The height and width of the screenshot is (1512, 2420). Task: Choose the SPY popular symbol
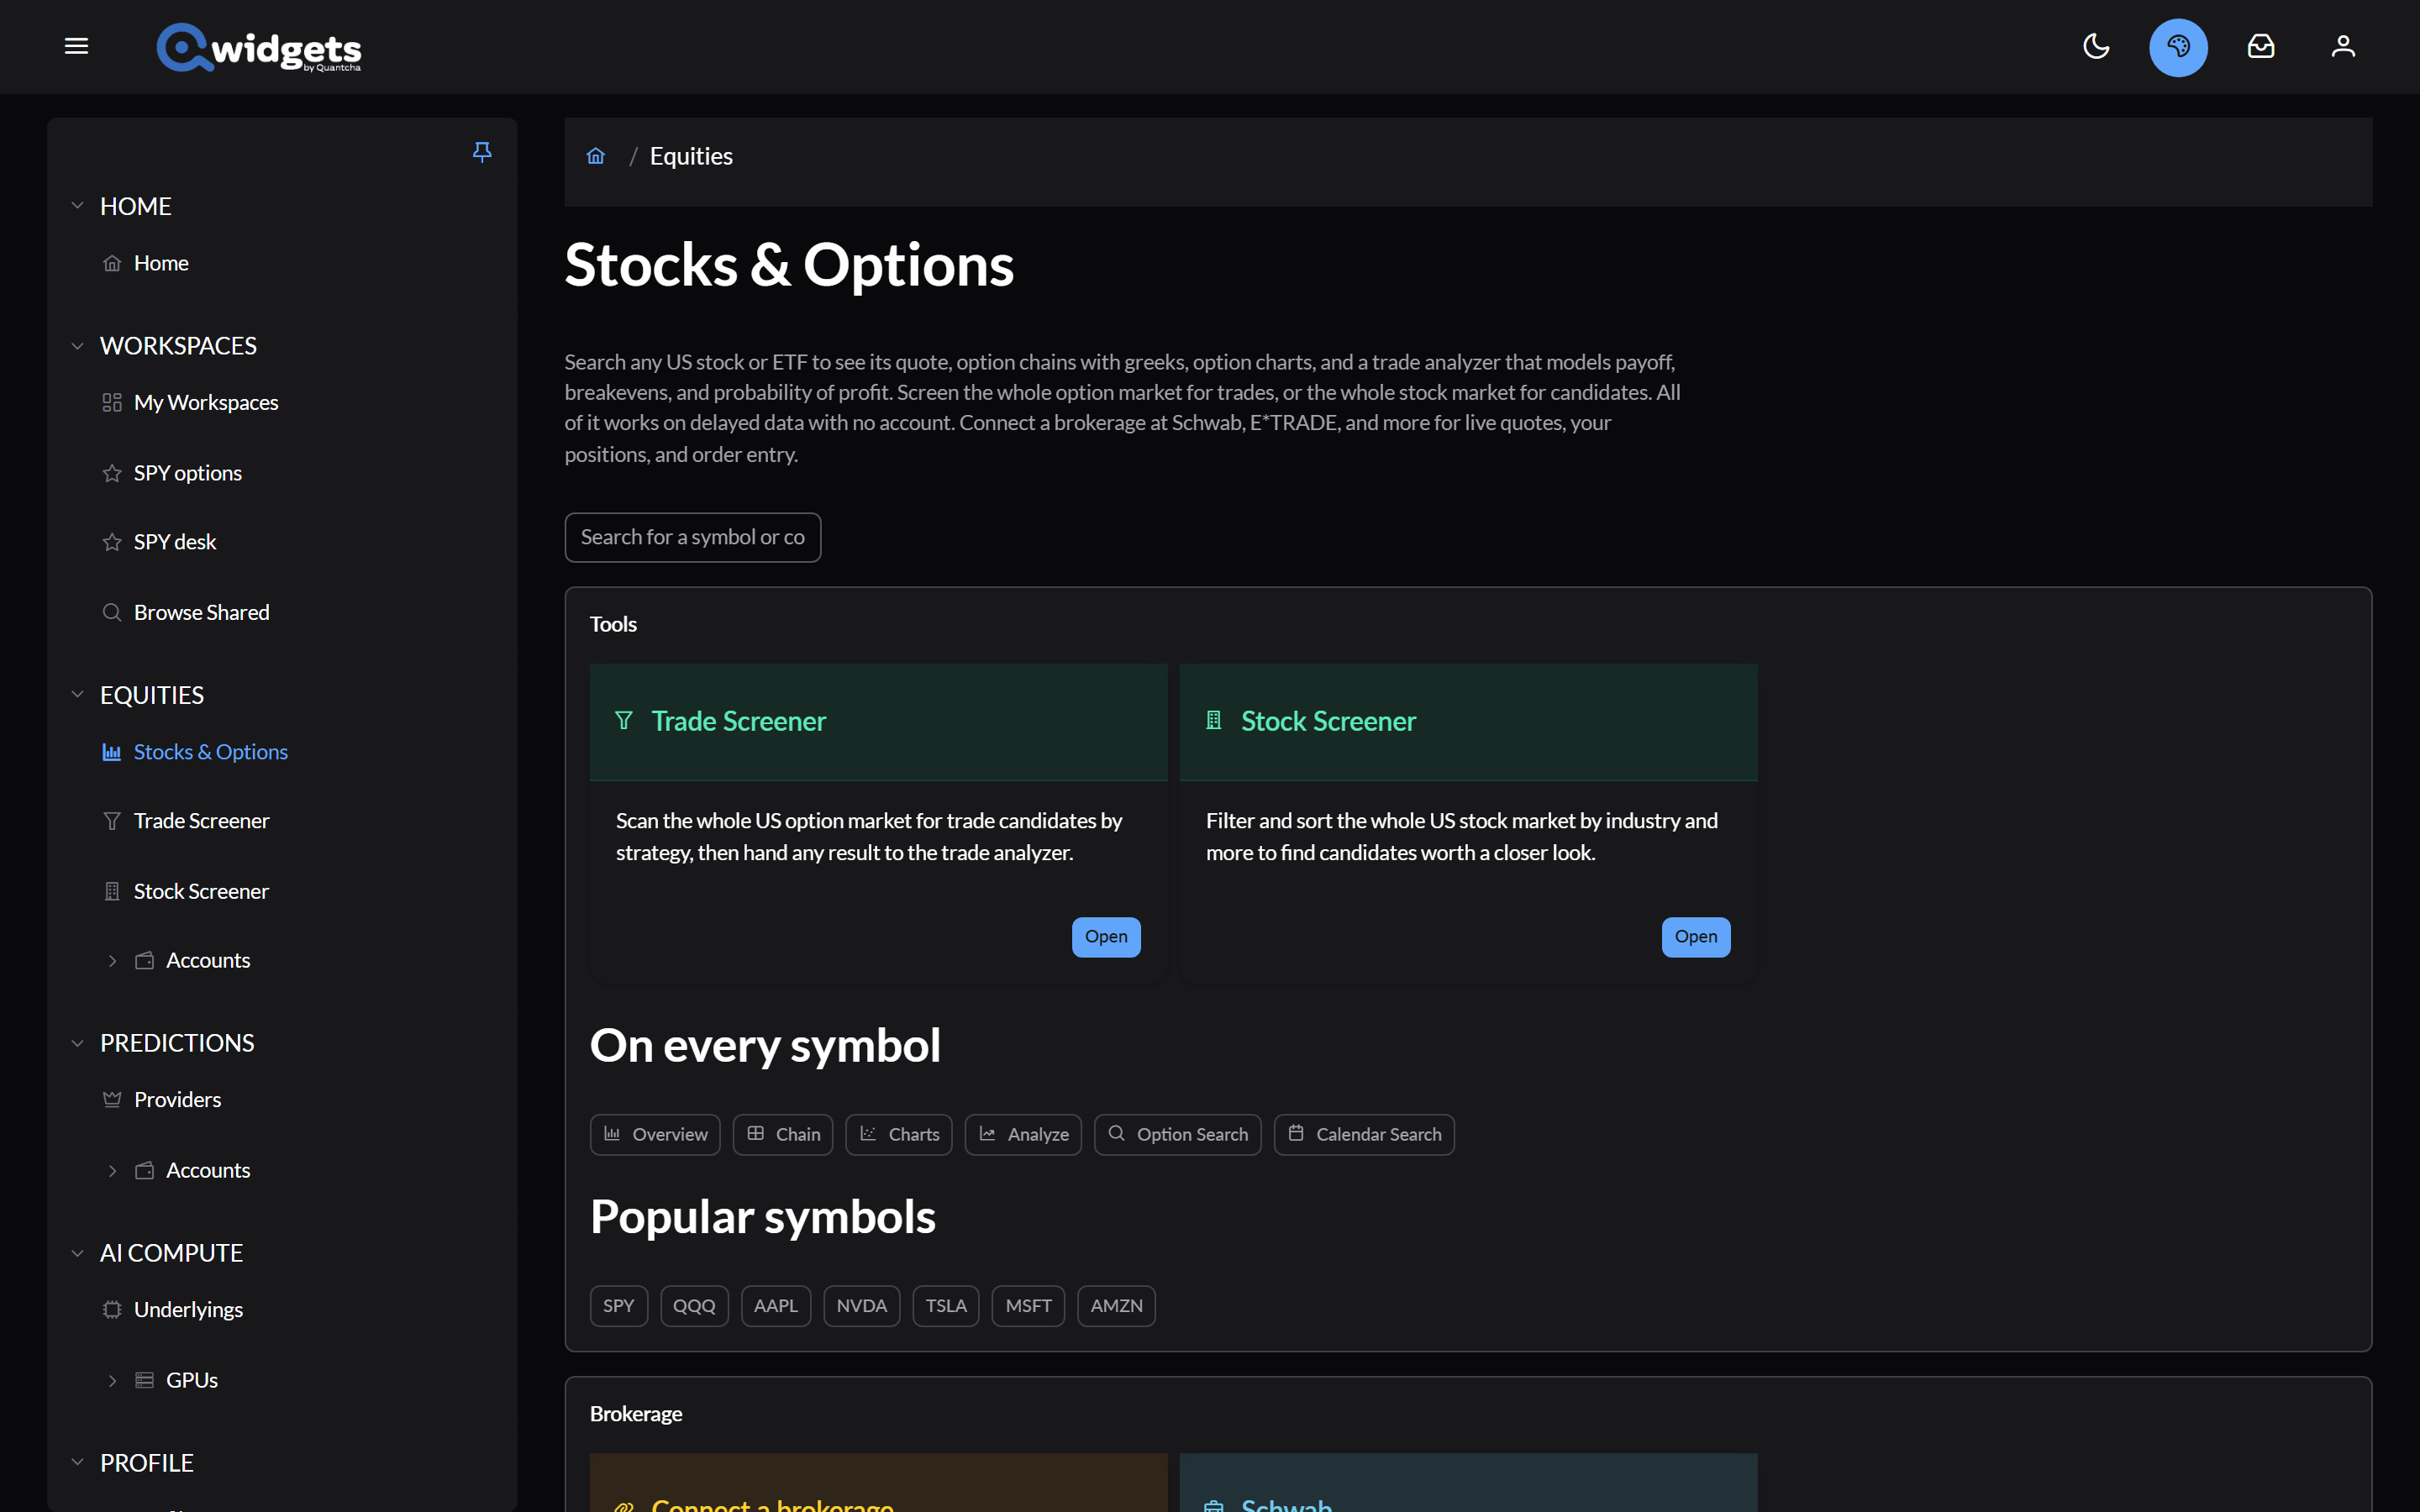pyautogui.click(x=619, y=1306)
